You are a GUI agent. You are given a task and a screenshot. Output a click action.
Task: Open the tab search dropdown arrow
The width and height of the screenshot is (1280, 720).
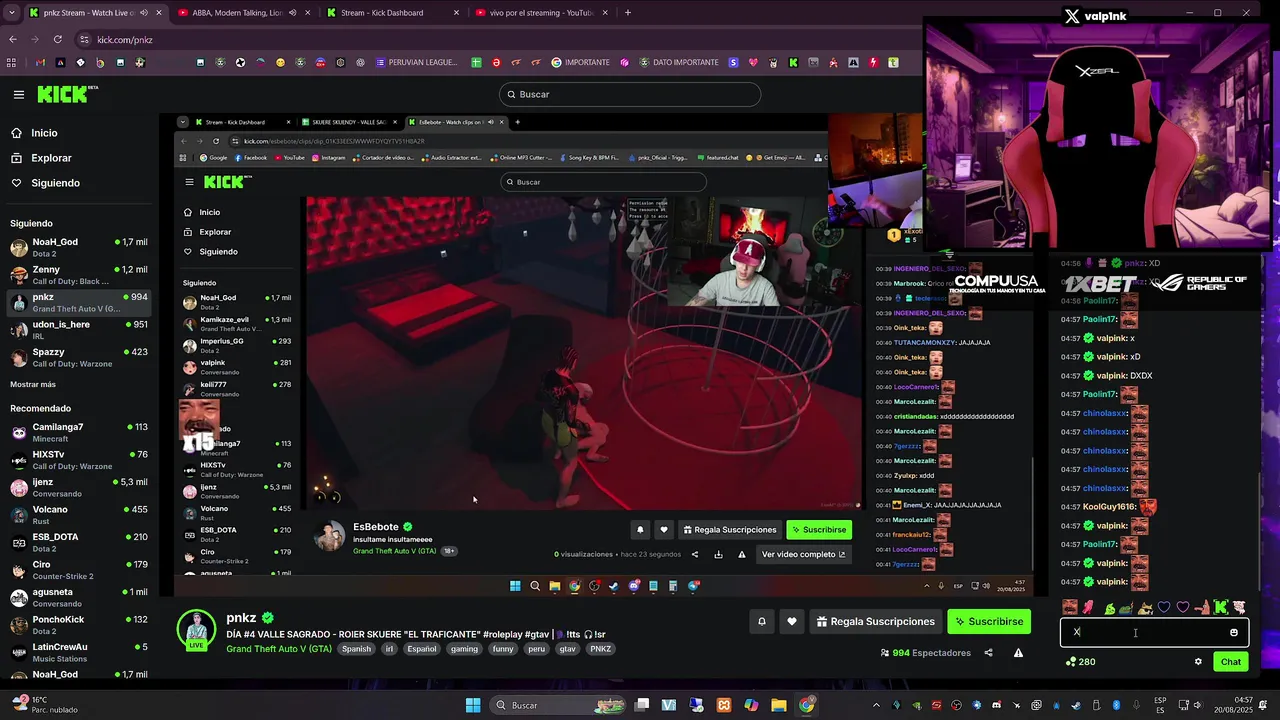click(x=10, y=13)
